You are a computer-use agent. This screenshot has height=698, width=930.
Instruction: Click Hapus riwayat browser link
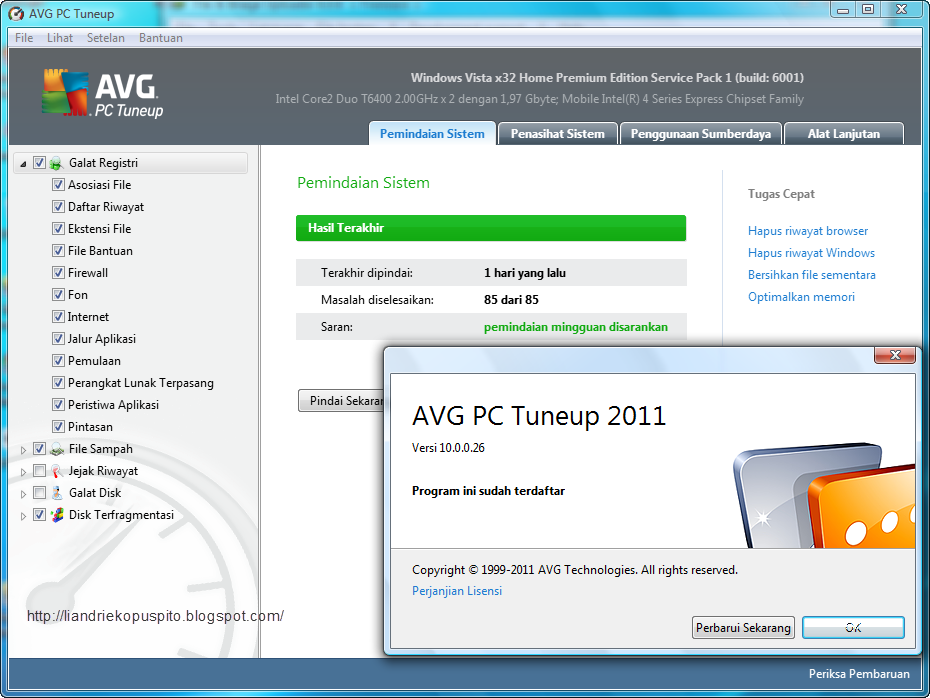pyautogui.click(x=808, y=231)
